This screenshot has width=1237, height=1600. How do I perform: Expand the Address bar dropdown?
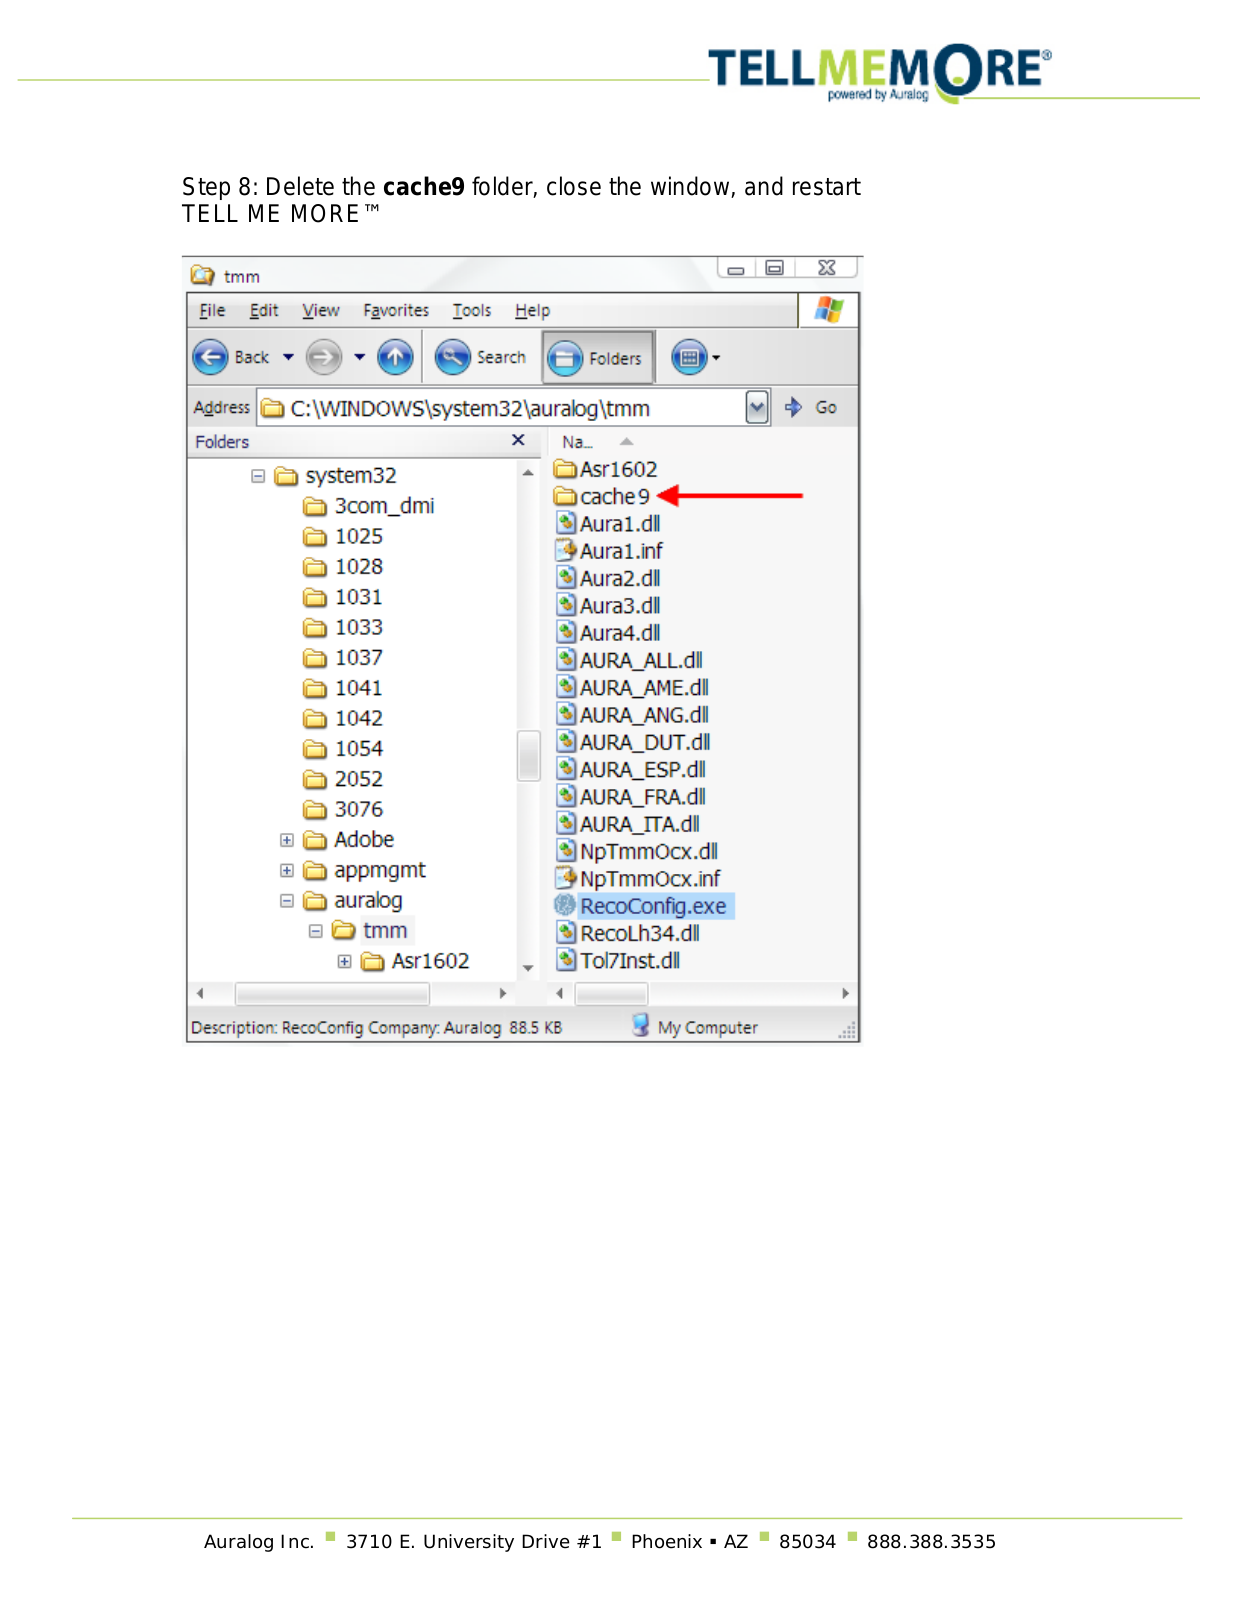[x=757, y=407]
